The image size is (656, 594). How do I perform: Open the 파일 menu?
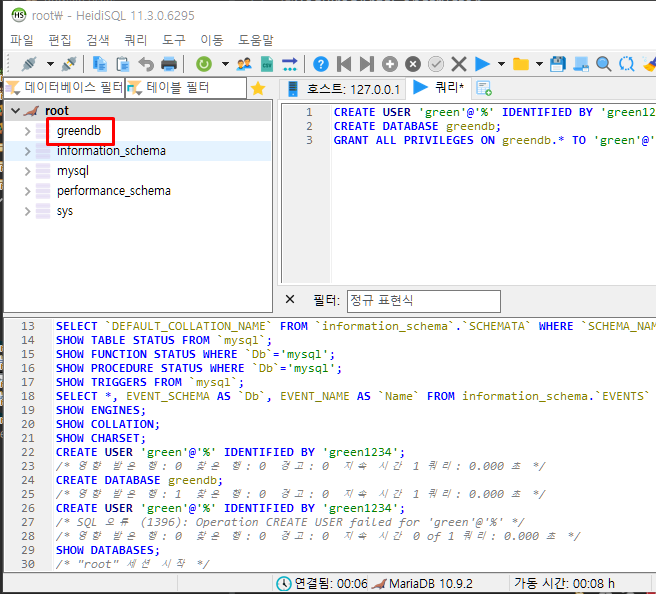coord(22,40)
